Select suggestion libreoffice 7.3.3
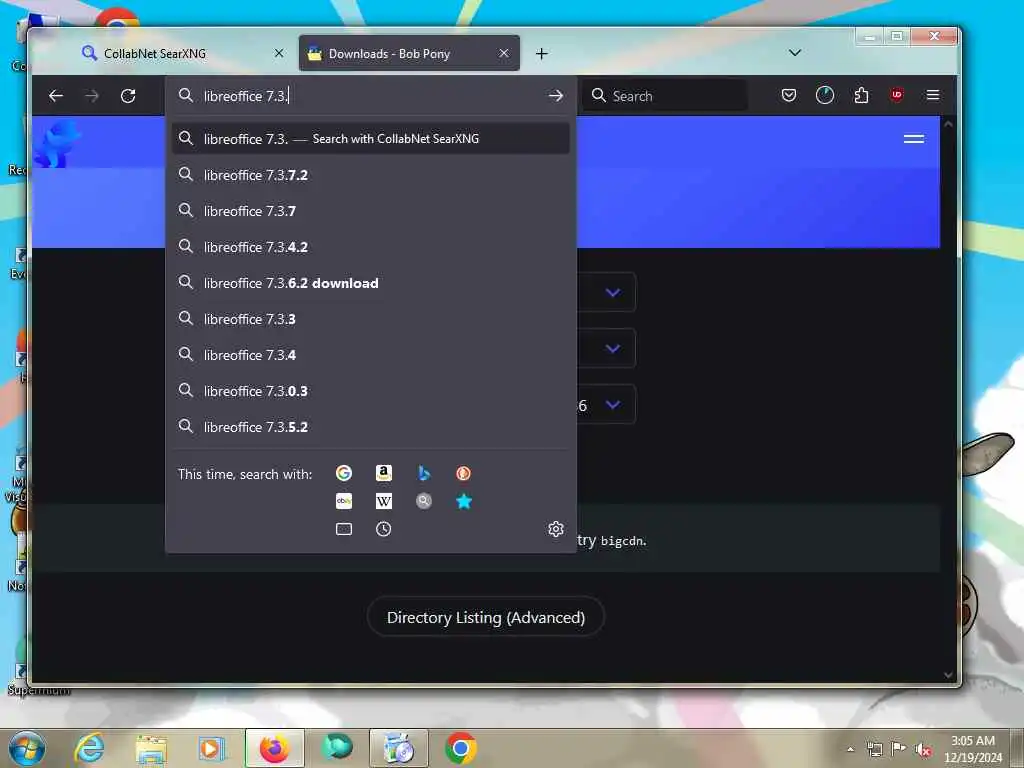The image size is (1024, 768). [x=370, y=319]
